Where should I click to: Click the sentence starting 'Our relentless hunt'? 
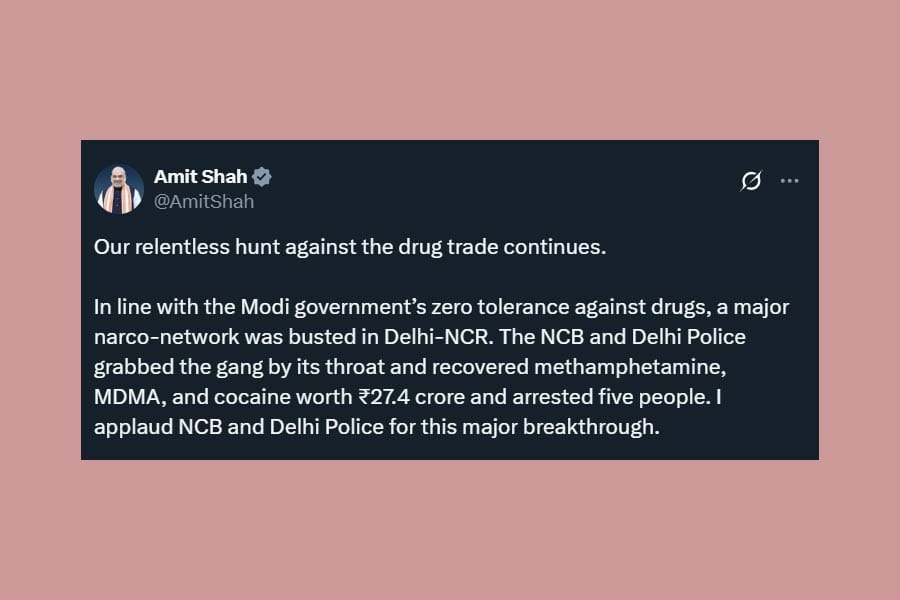[350, 247]
